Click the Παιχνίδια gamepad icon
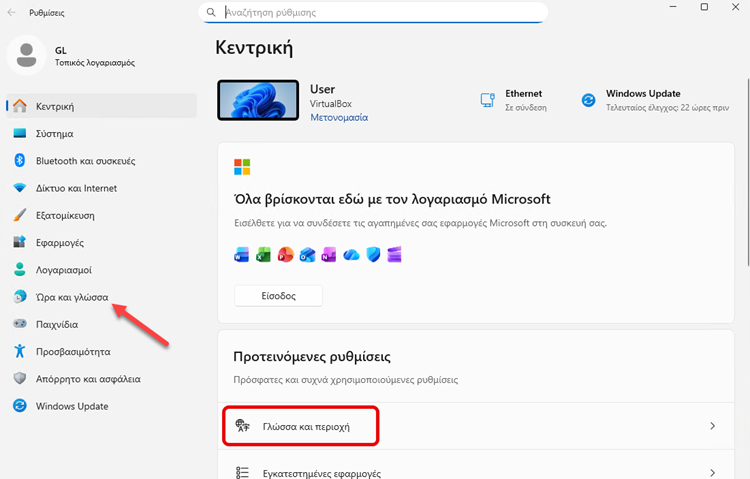Viewport: 750px width, 479px height. 19,324
